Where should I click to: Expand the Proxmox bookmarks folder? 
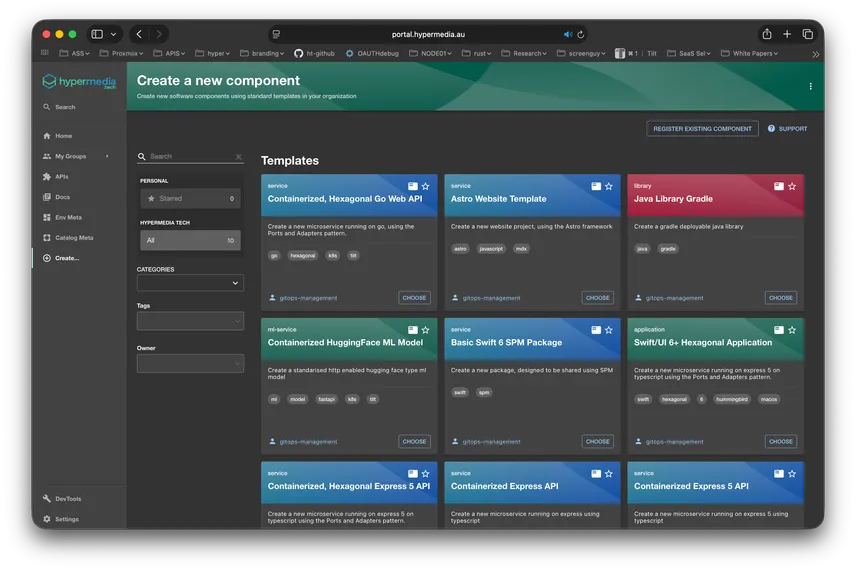121,54
